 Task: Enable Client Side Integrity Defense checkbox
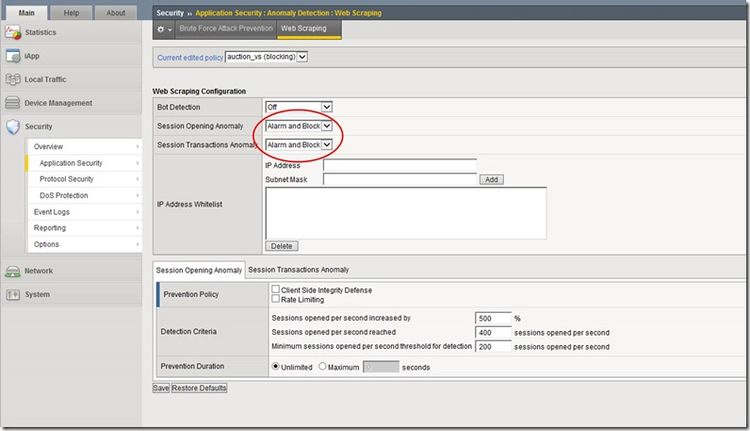(276, 290)
